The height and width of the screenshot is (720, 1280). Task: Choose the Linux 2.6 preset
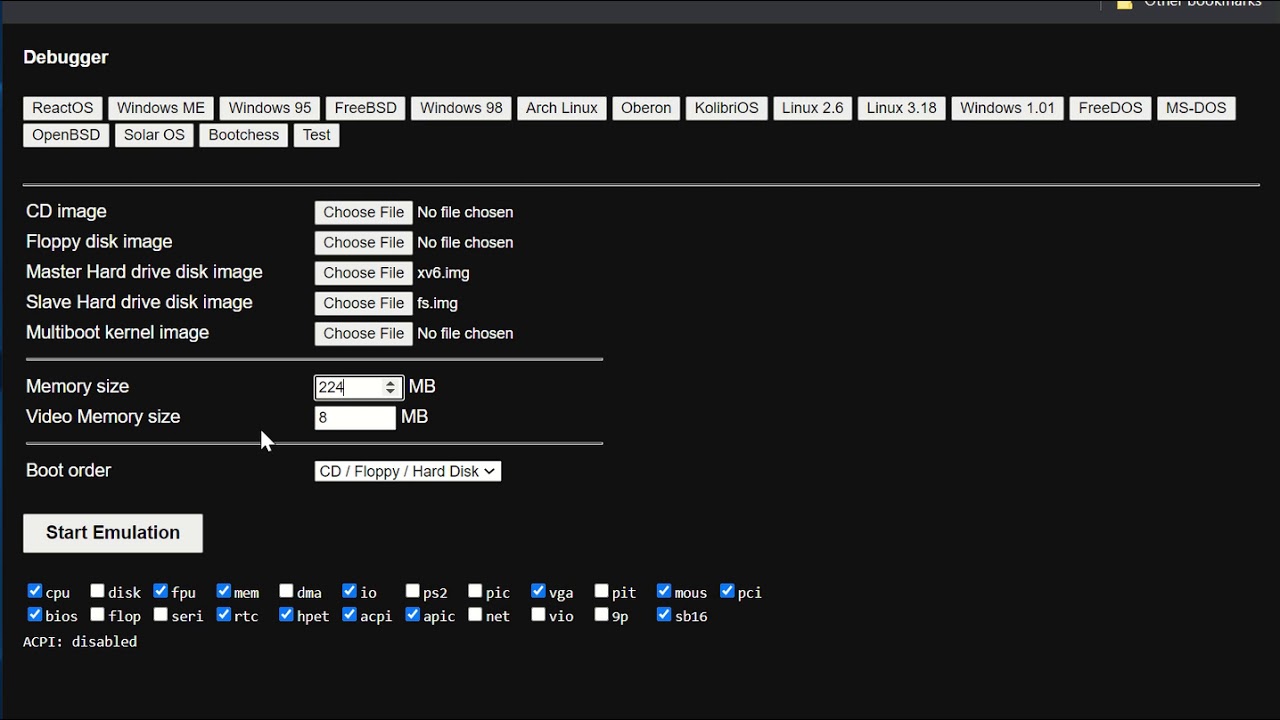tap(813, 108)
